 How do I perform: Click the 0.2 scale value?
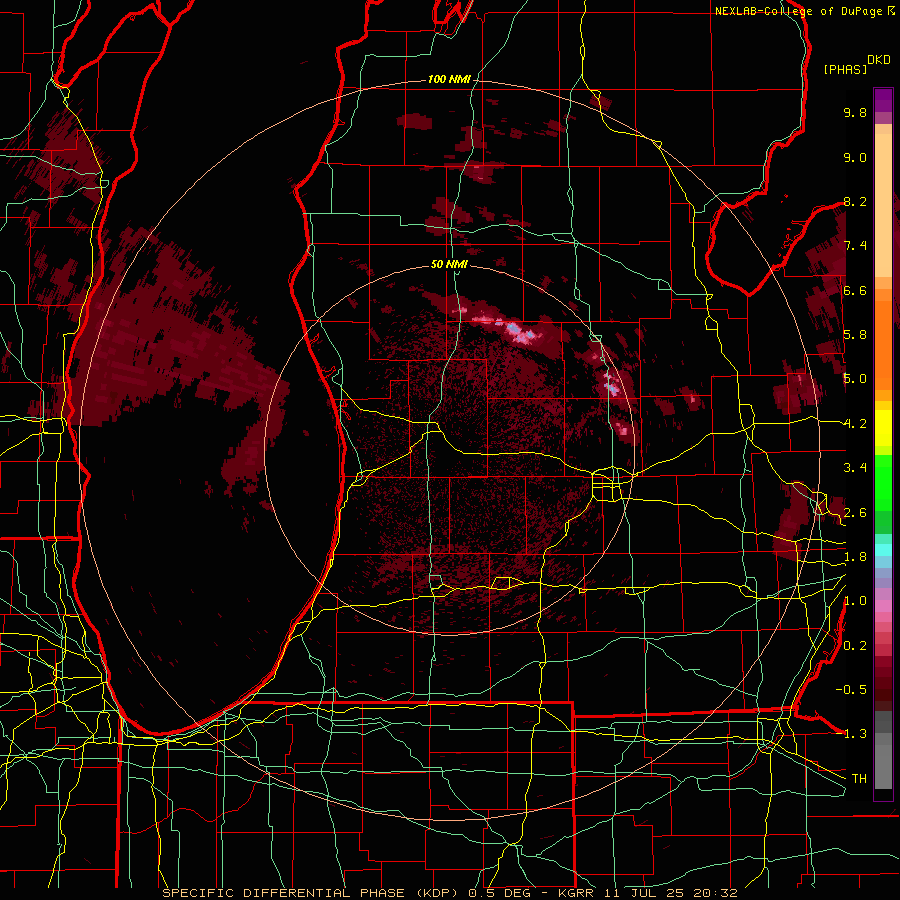[x=855, y=646]
